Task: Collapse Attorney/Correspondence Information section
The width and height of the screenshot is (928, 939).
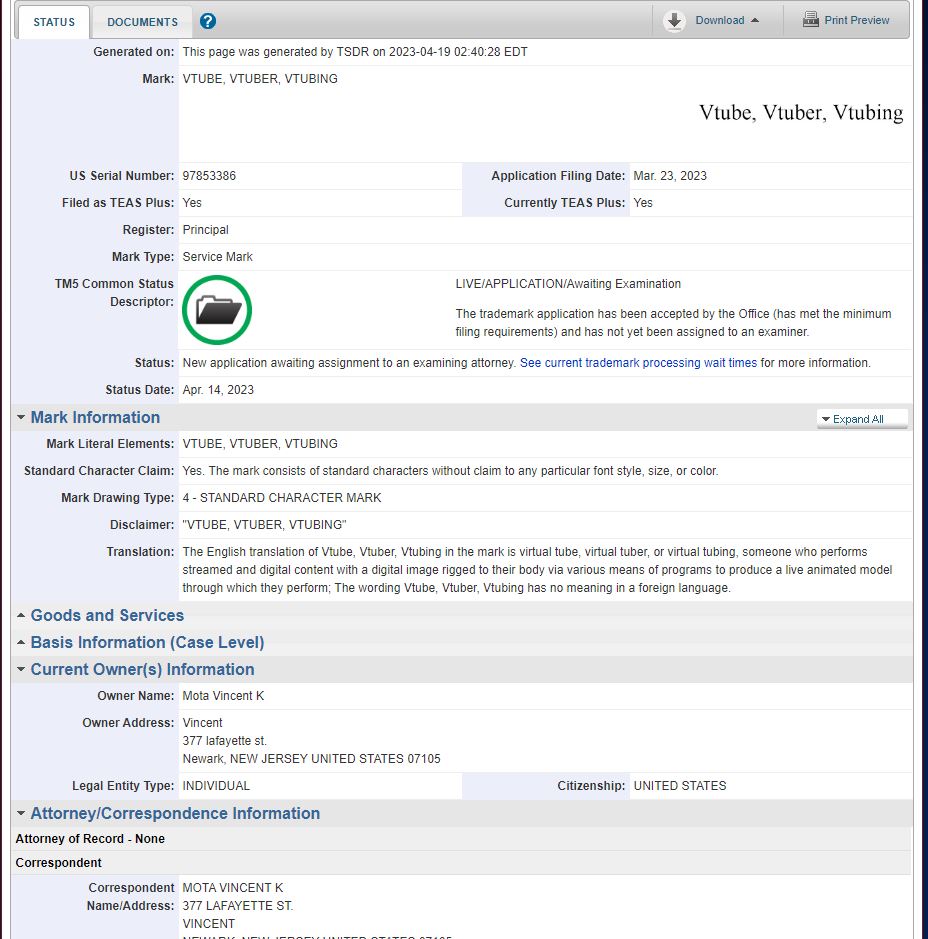Action: [x=175, y=813]
